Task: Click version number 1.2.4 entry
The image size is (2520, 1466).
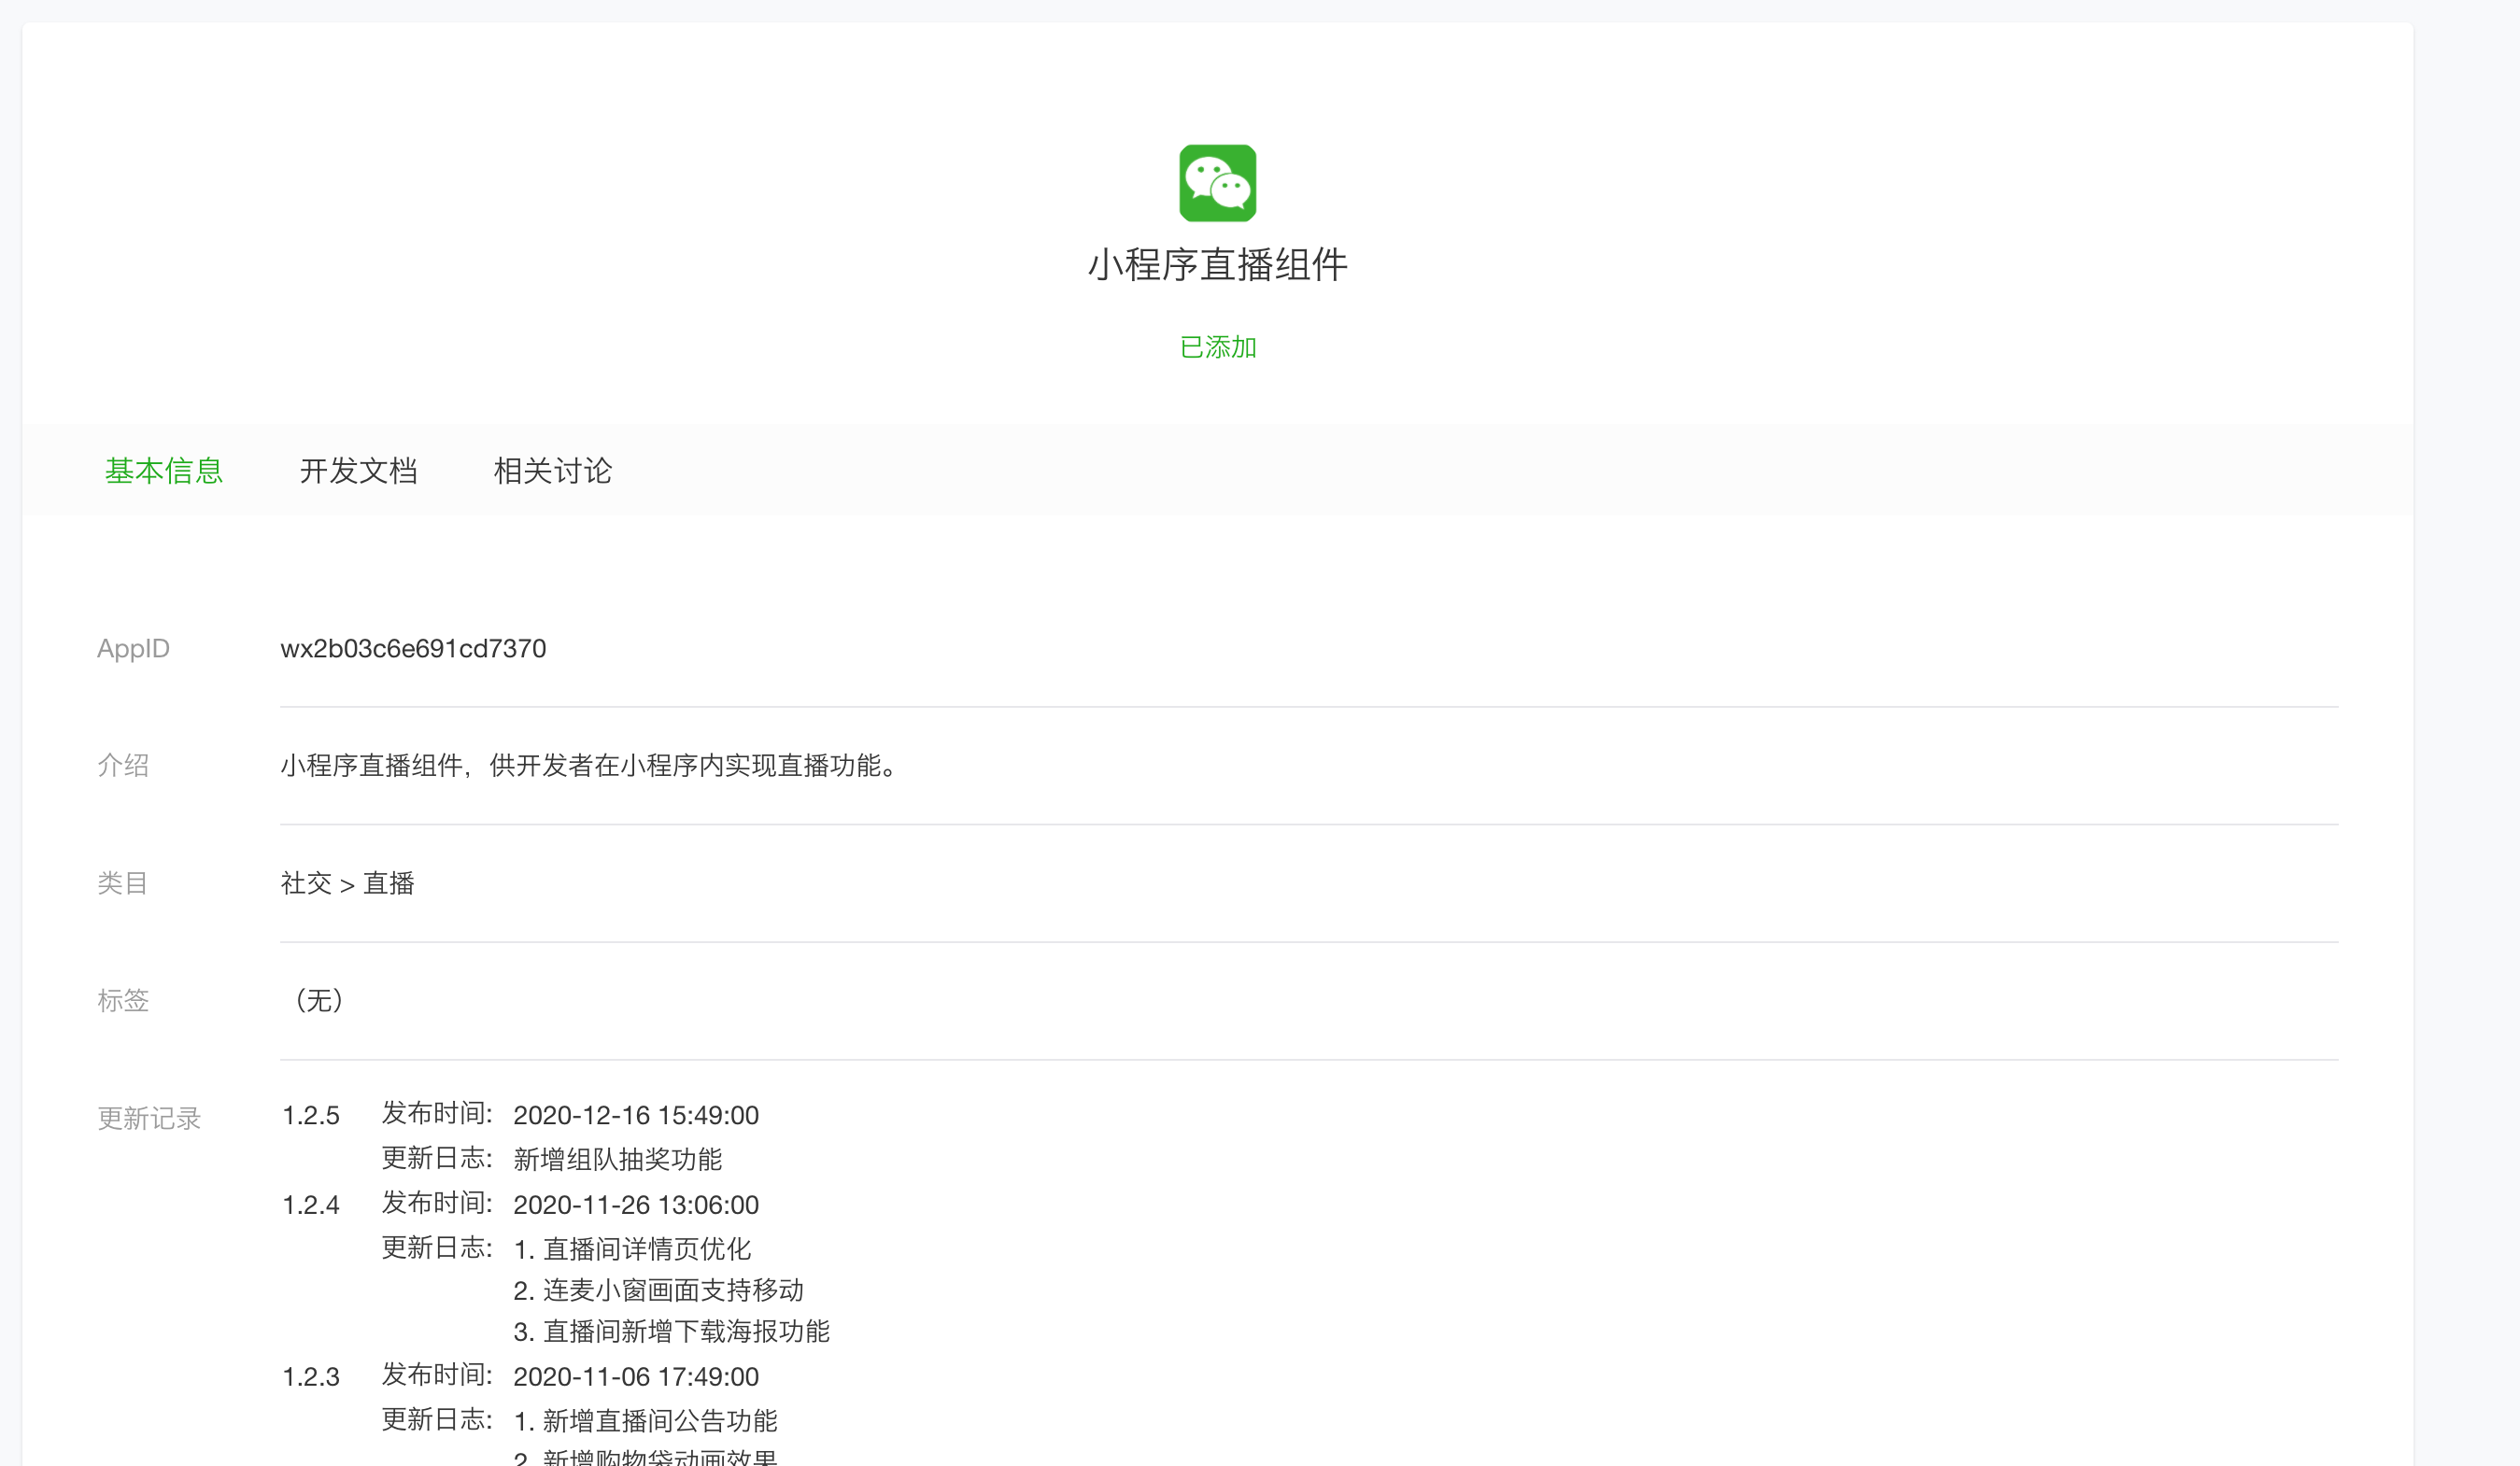Action: [x=311, y=1205]
